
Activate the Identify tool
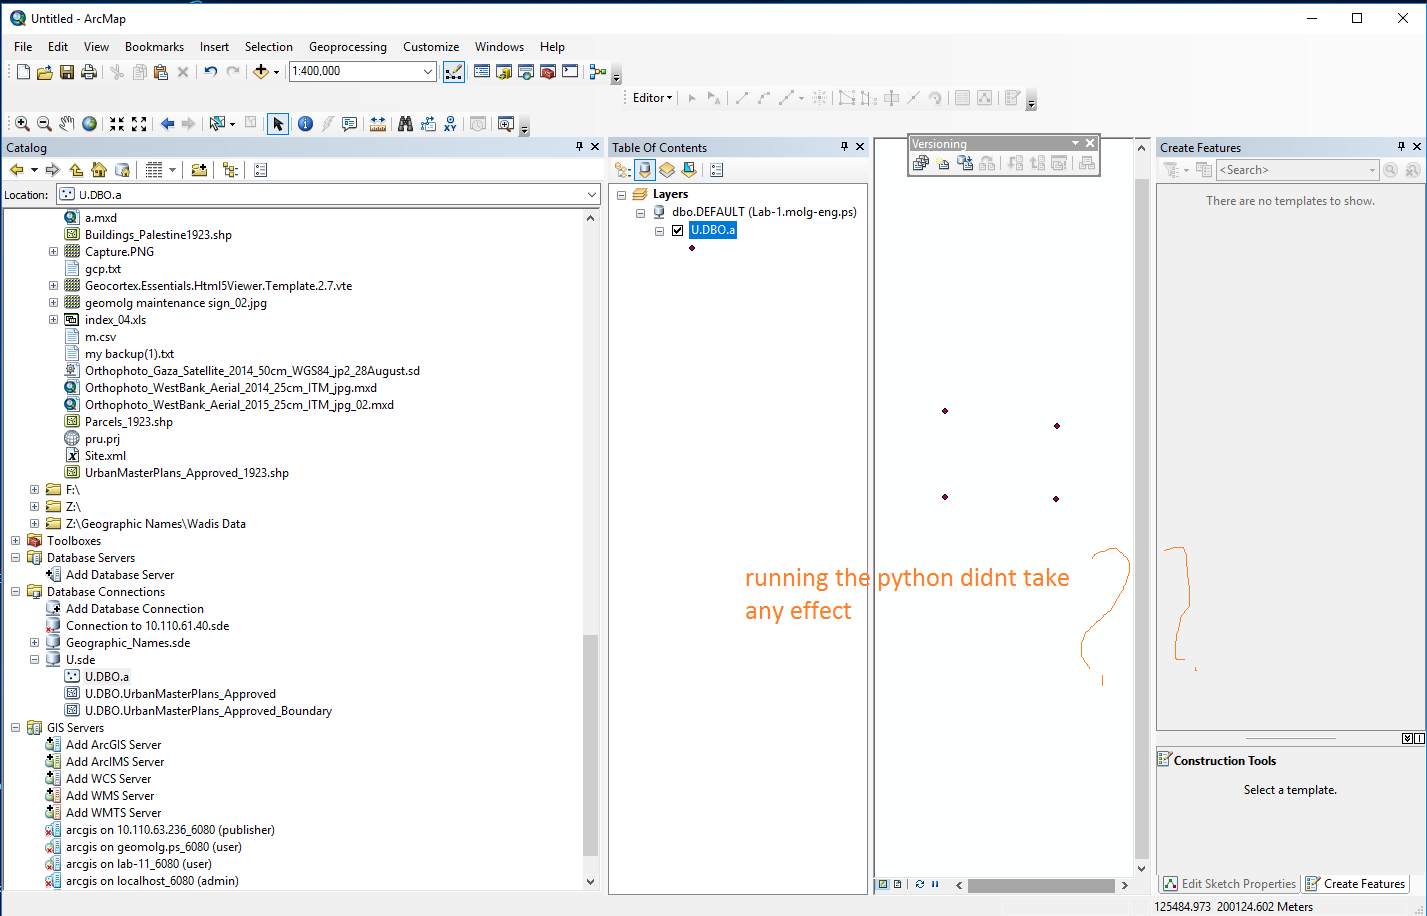(x=305, y=124)
